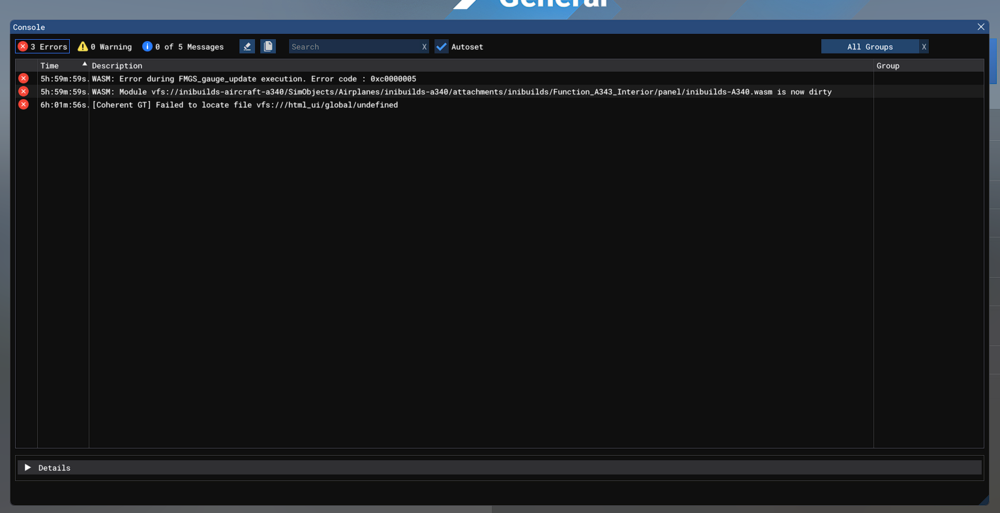
Task: Click the error icon on the Coherent GT row
Action: tap(23, 105)
